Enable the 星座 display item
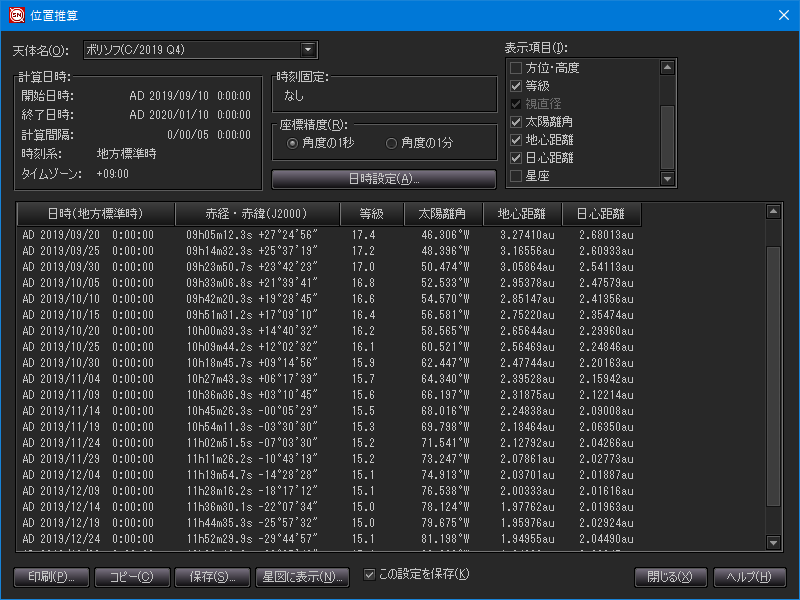The image size is (800, 600). point(516,176)
